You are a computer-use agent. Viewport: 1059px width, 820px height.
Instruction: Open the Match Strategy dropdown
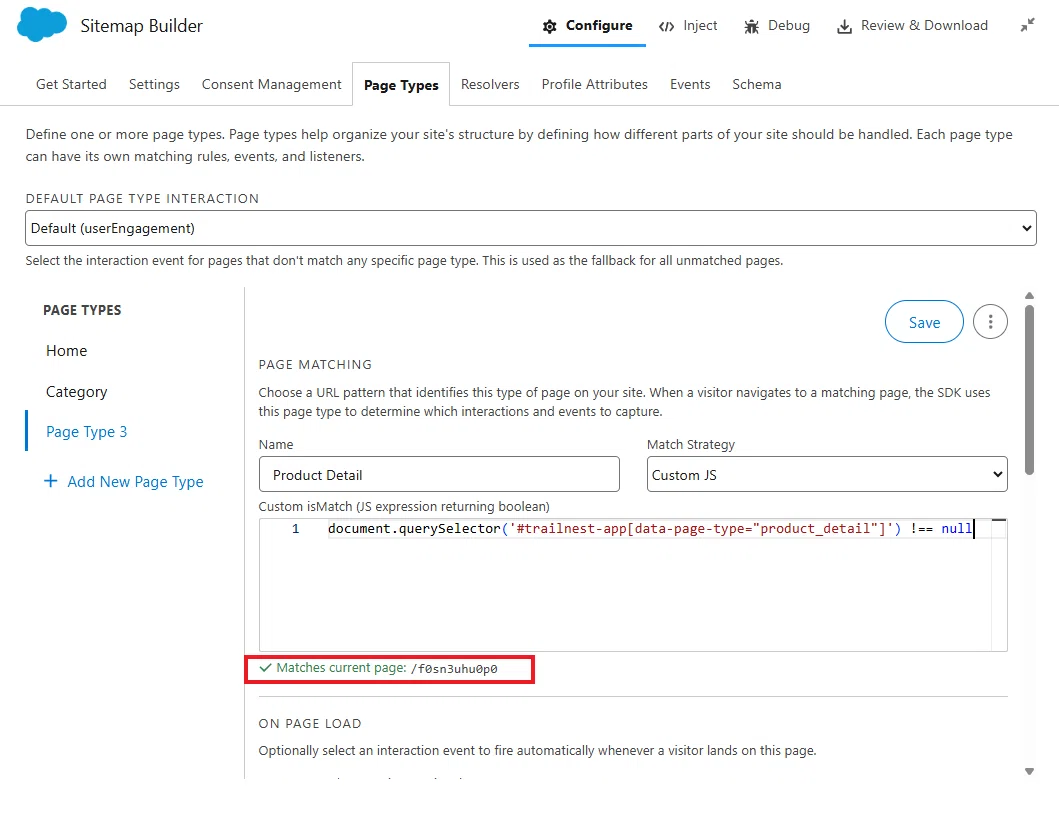[x=827, y=474]
